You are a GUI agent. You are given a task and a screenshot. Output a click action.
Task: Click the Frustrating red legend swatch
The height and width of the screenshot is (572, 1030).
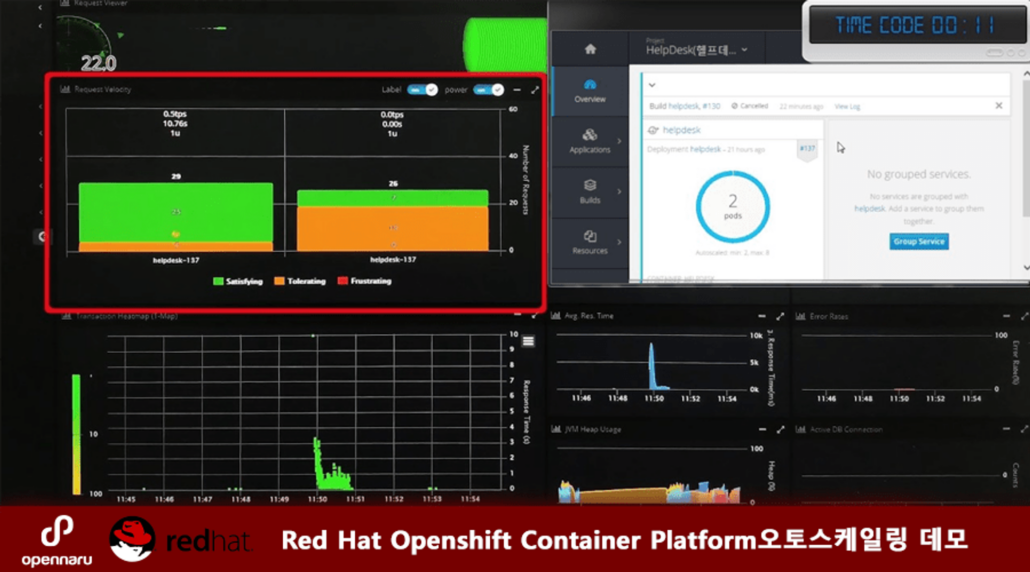342,281
